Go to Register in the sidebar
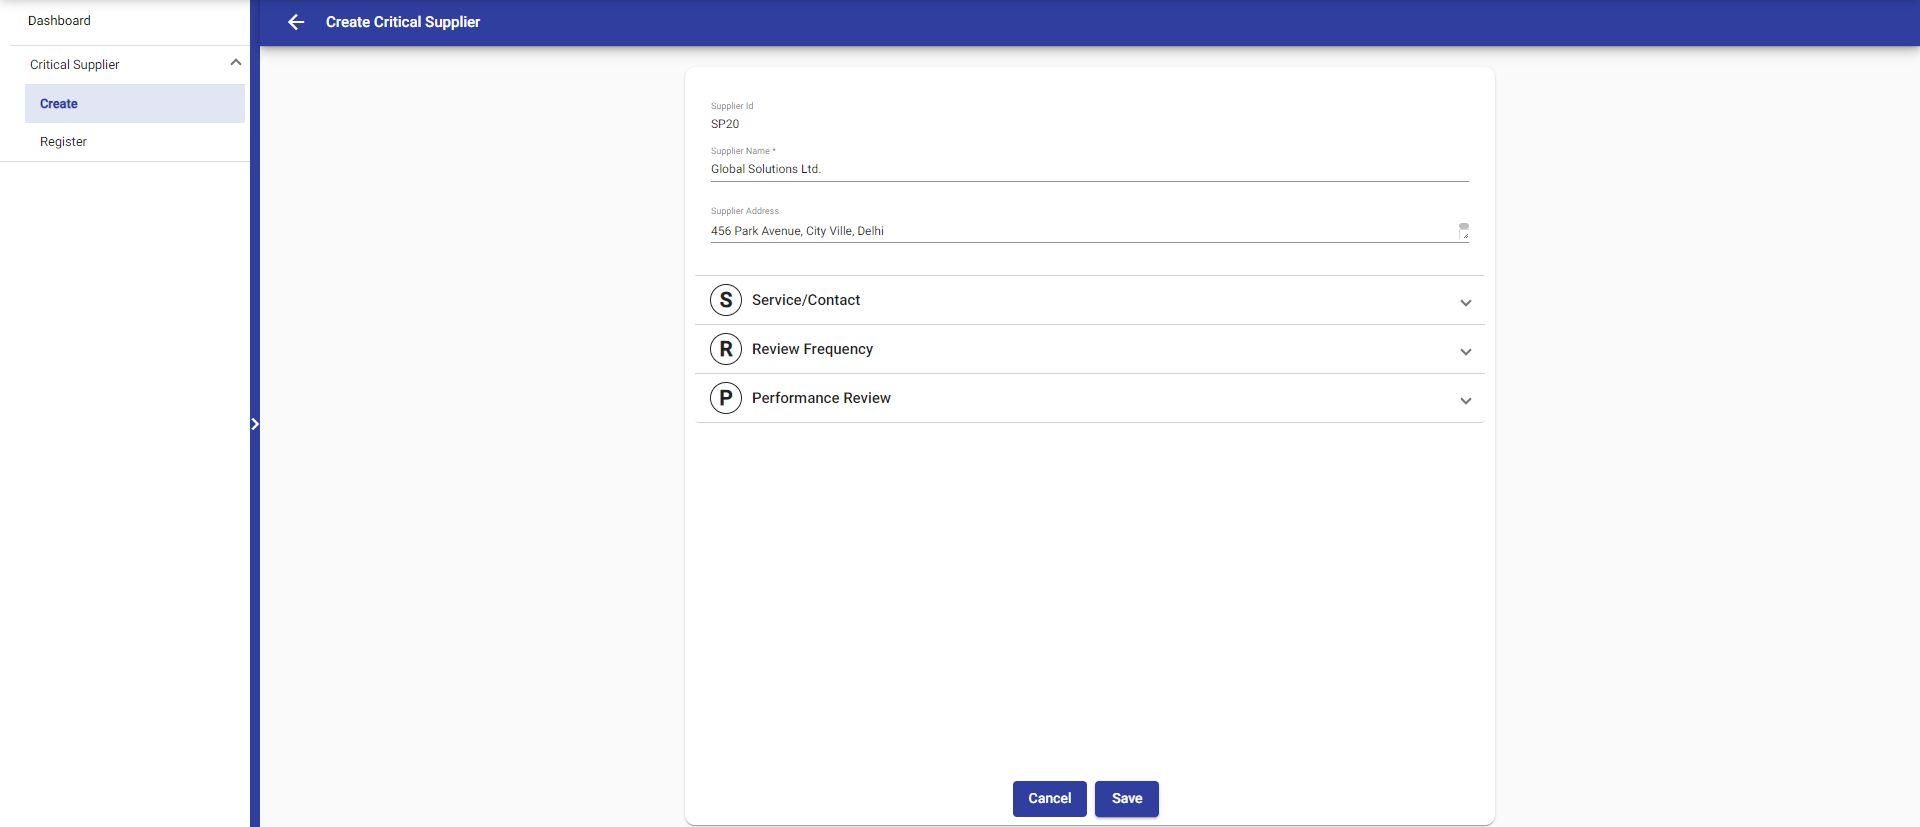This screenshot has width=1920, height=827. pyautogui.click(x=63, y=142)
